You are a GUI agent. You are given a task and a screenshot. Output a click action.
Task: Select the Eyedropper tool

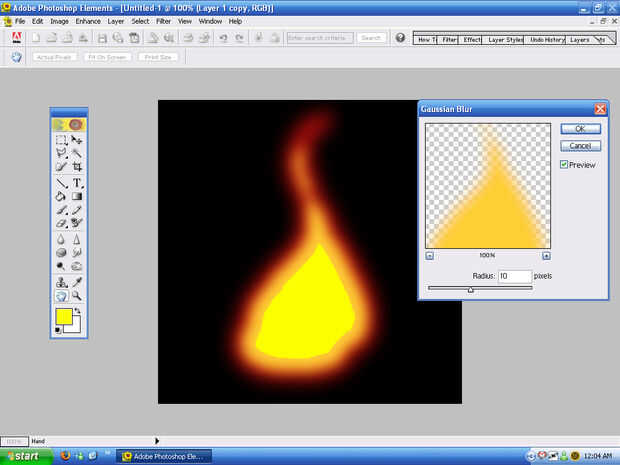(77, 282)
